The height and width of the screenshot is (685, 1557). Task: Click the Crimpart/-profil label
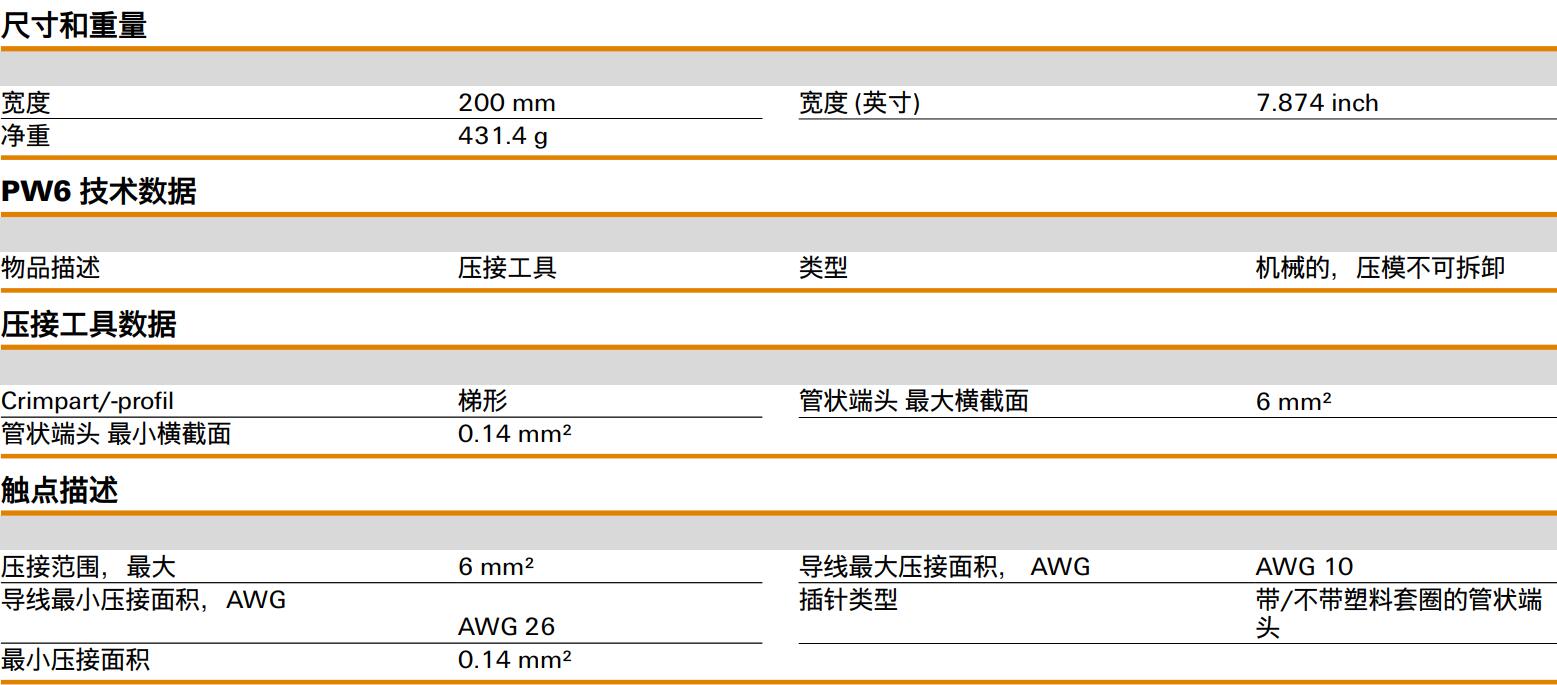[x=87, y=401]
